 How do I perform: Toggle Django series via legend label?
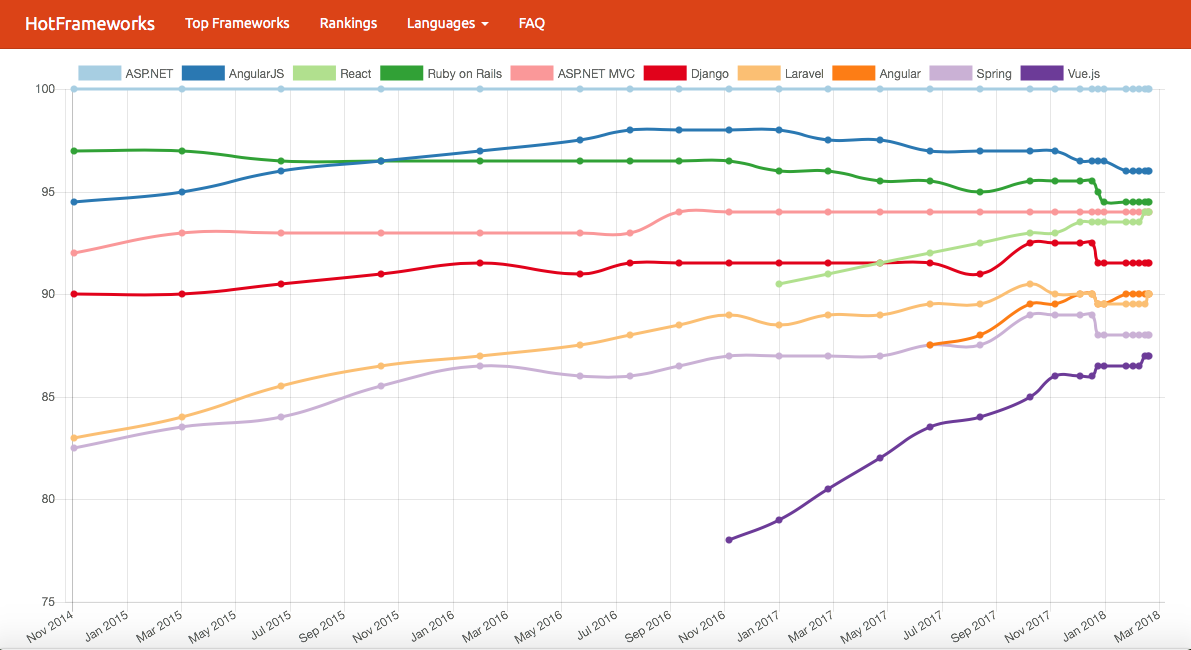709,74
